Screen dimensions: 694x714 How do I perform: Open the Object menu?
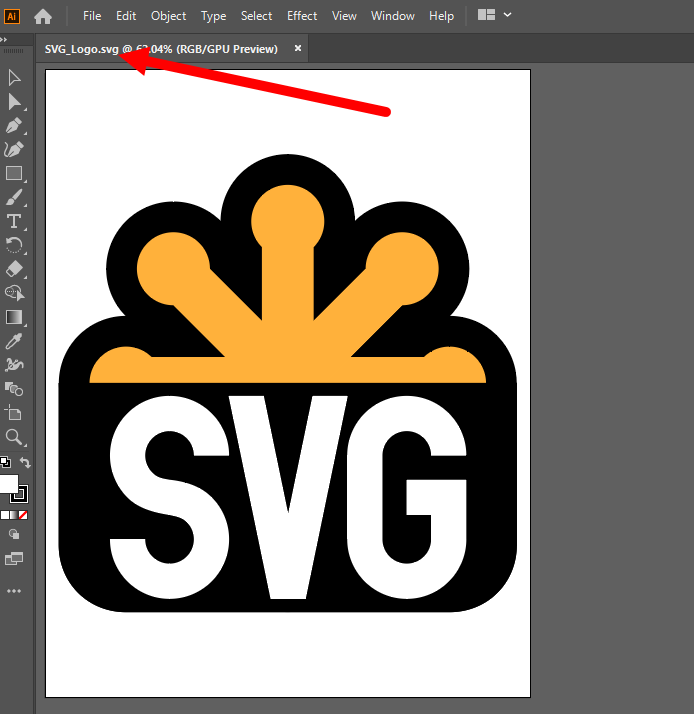[168, 16]
